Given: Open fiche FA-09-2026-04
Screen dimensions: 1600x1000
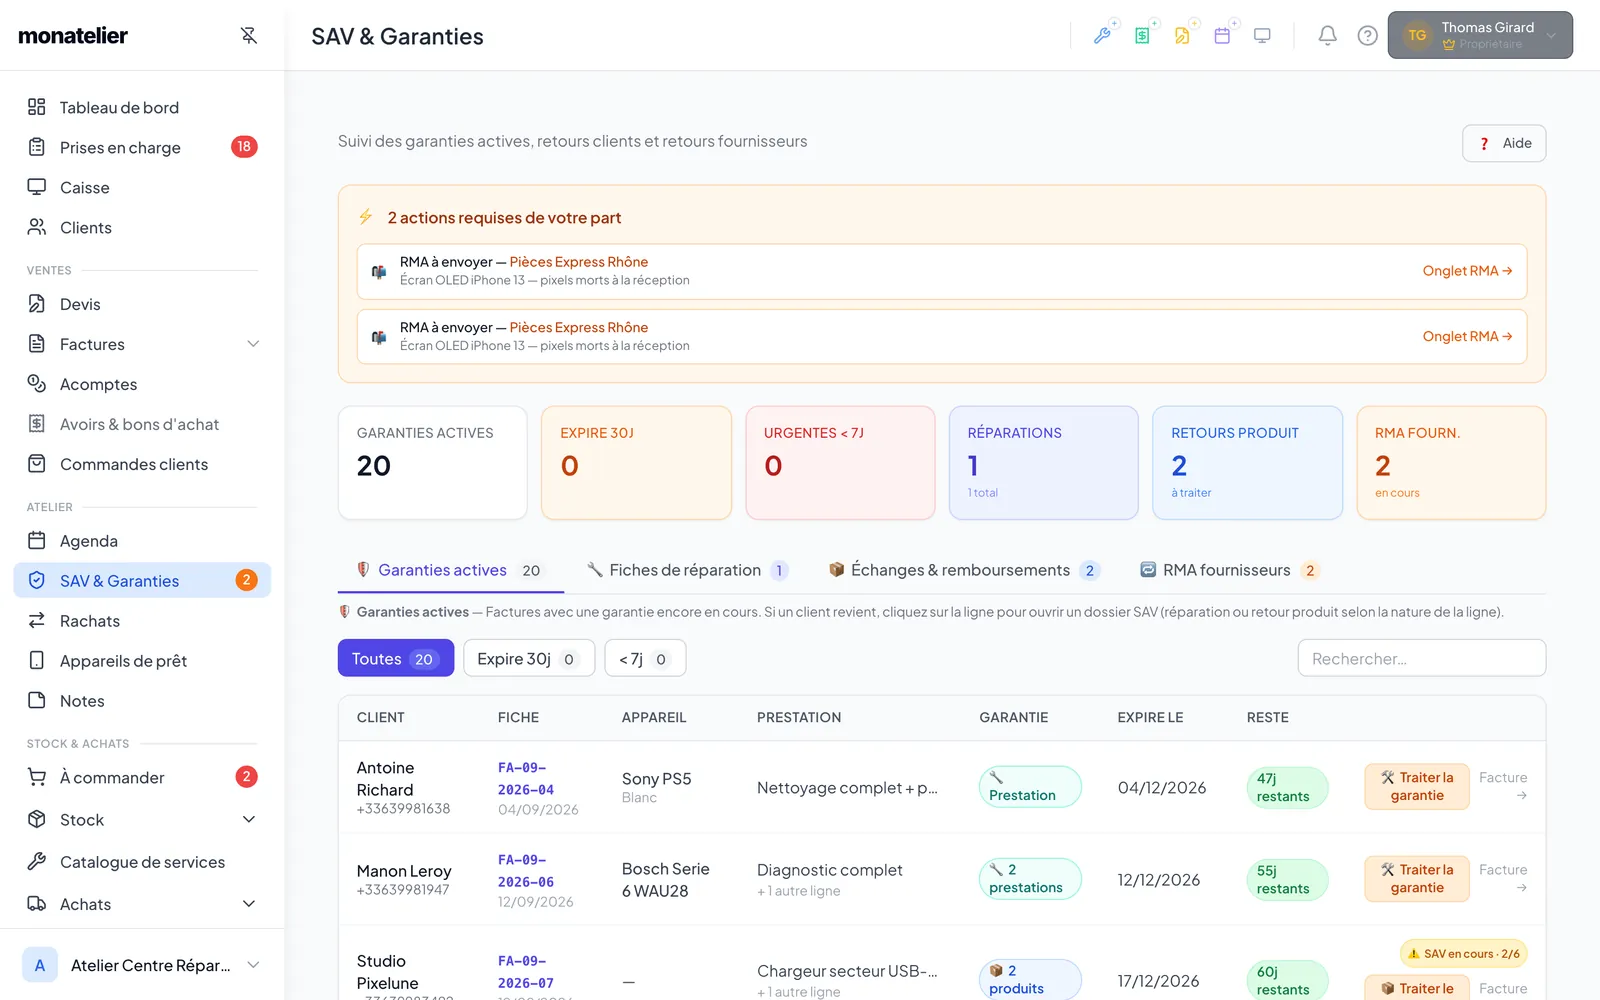Looking at the screenshot, I should [526, 779].
